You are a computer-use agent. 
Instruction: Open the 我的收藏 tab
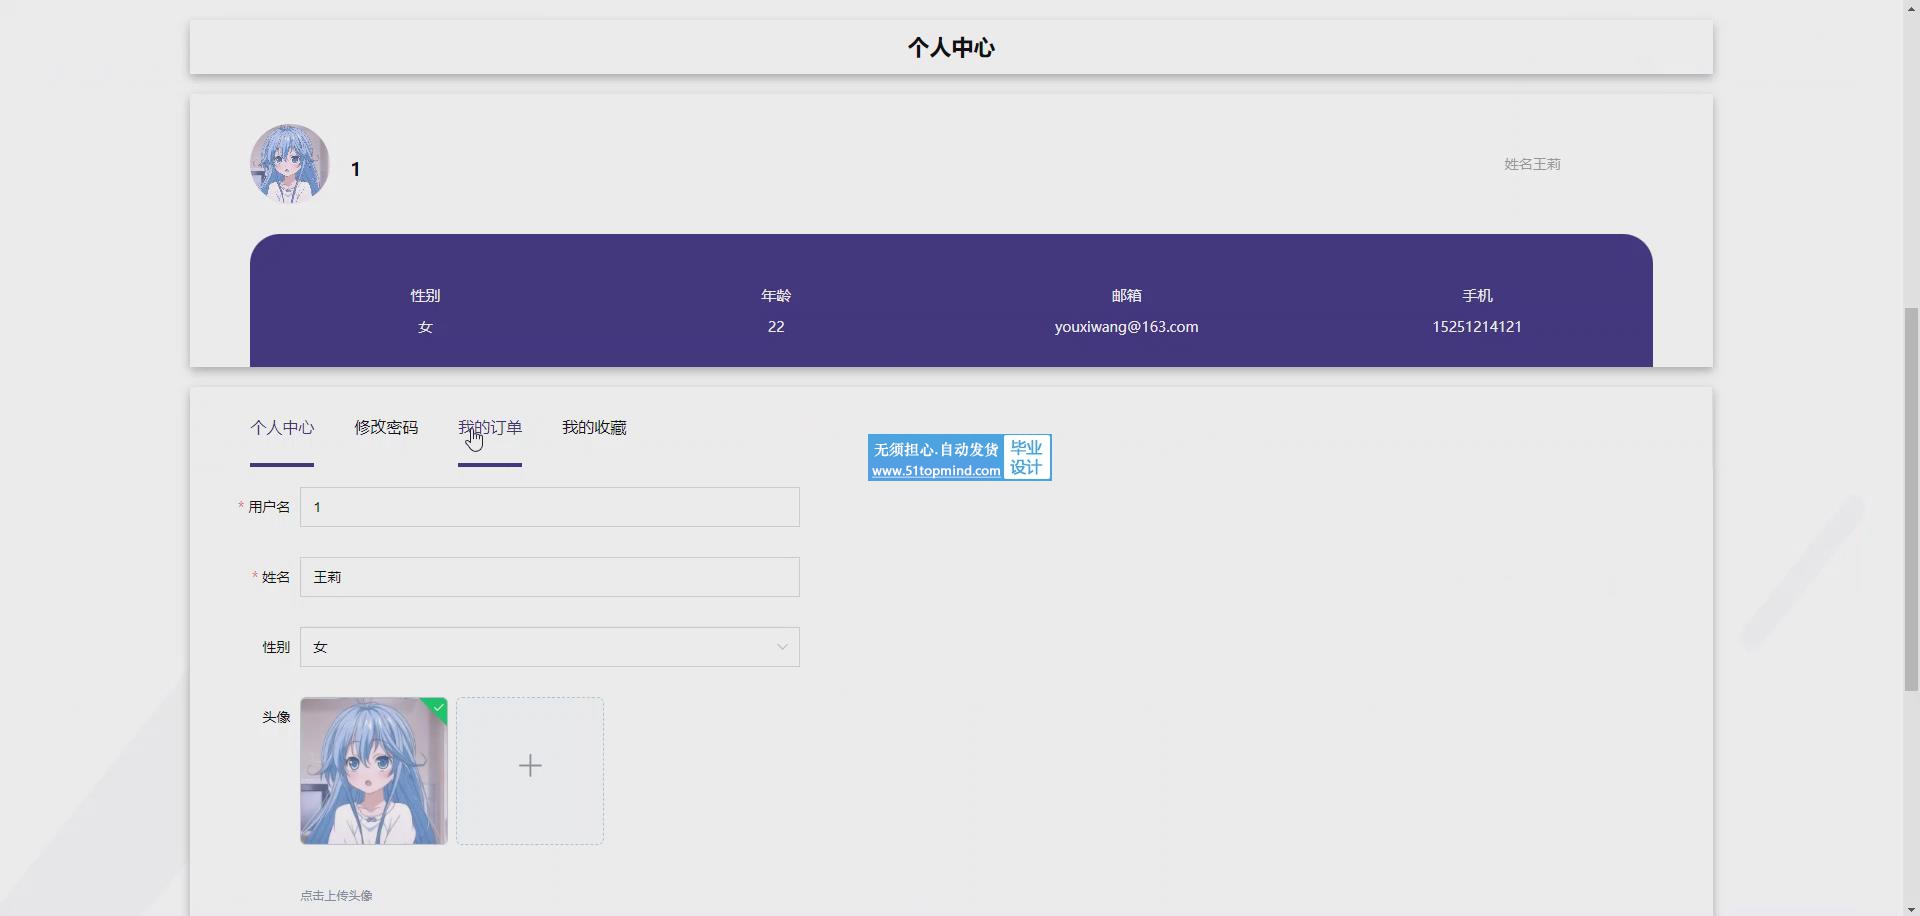point(594,428)
